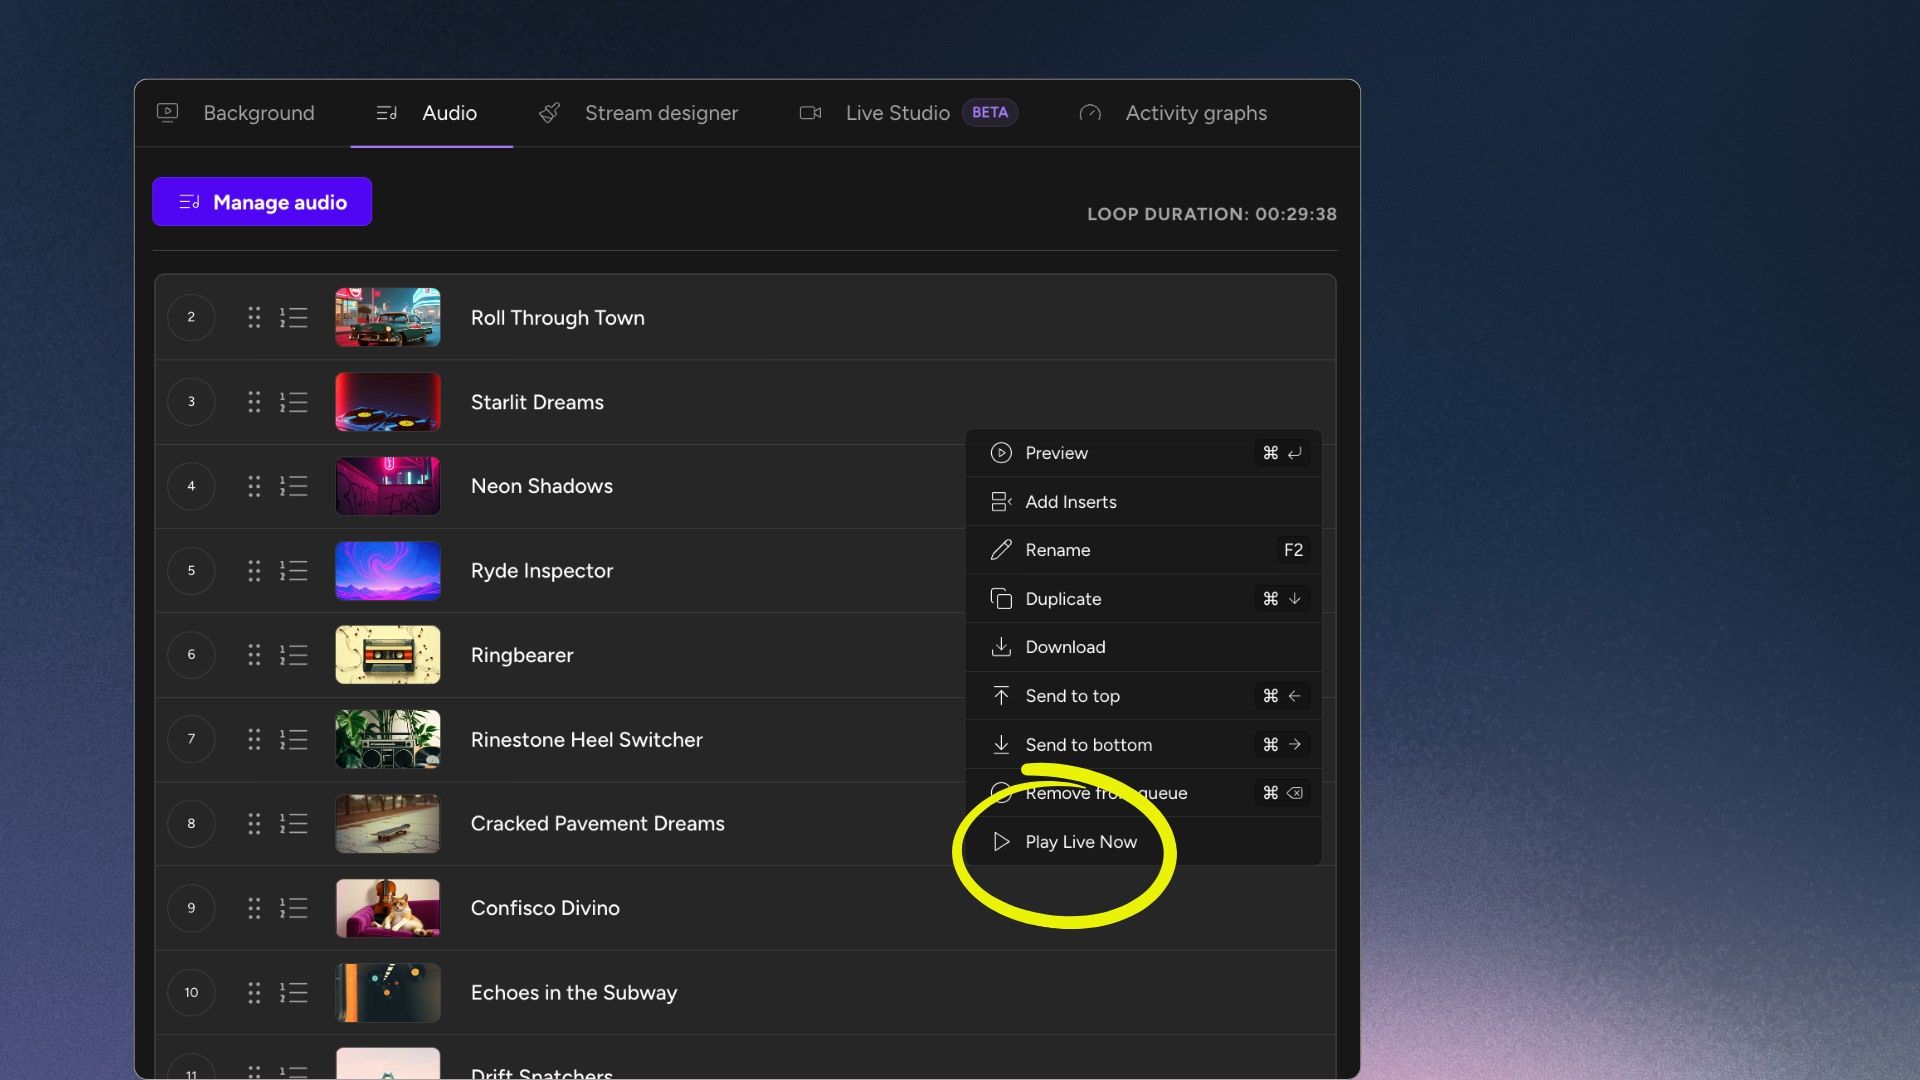Select Add Inserts from the context menu
This screenshot has width=1920, height=1080.
pos(1071,501)
